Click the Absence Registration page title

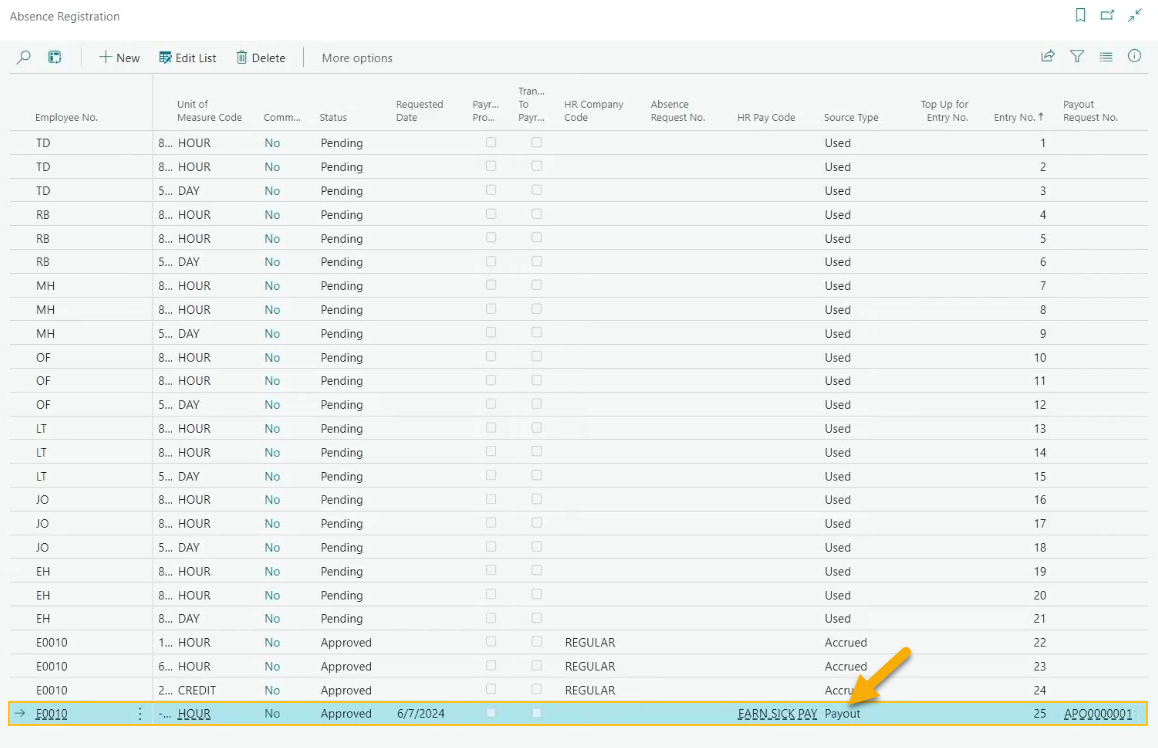64,16
